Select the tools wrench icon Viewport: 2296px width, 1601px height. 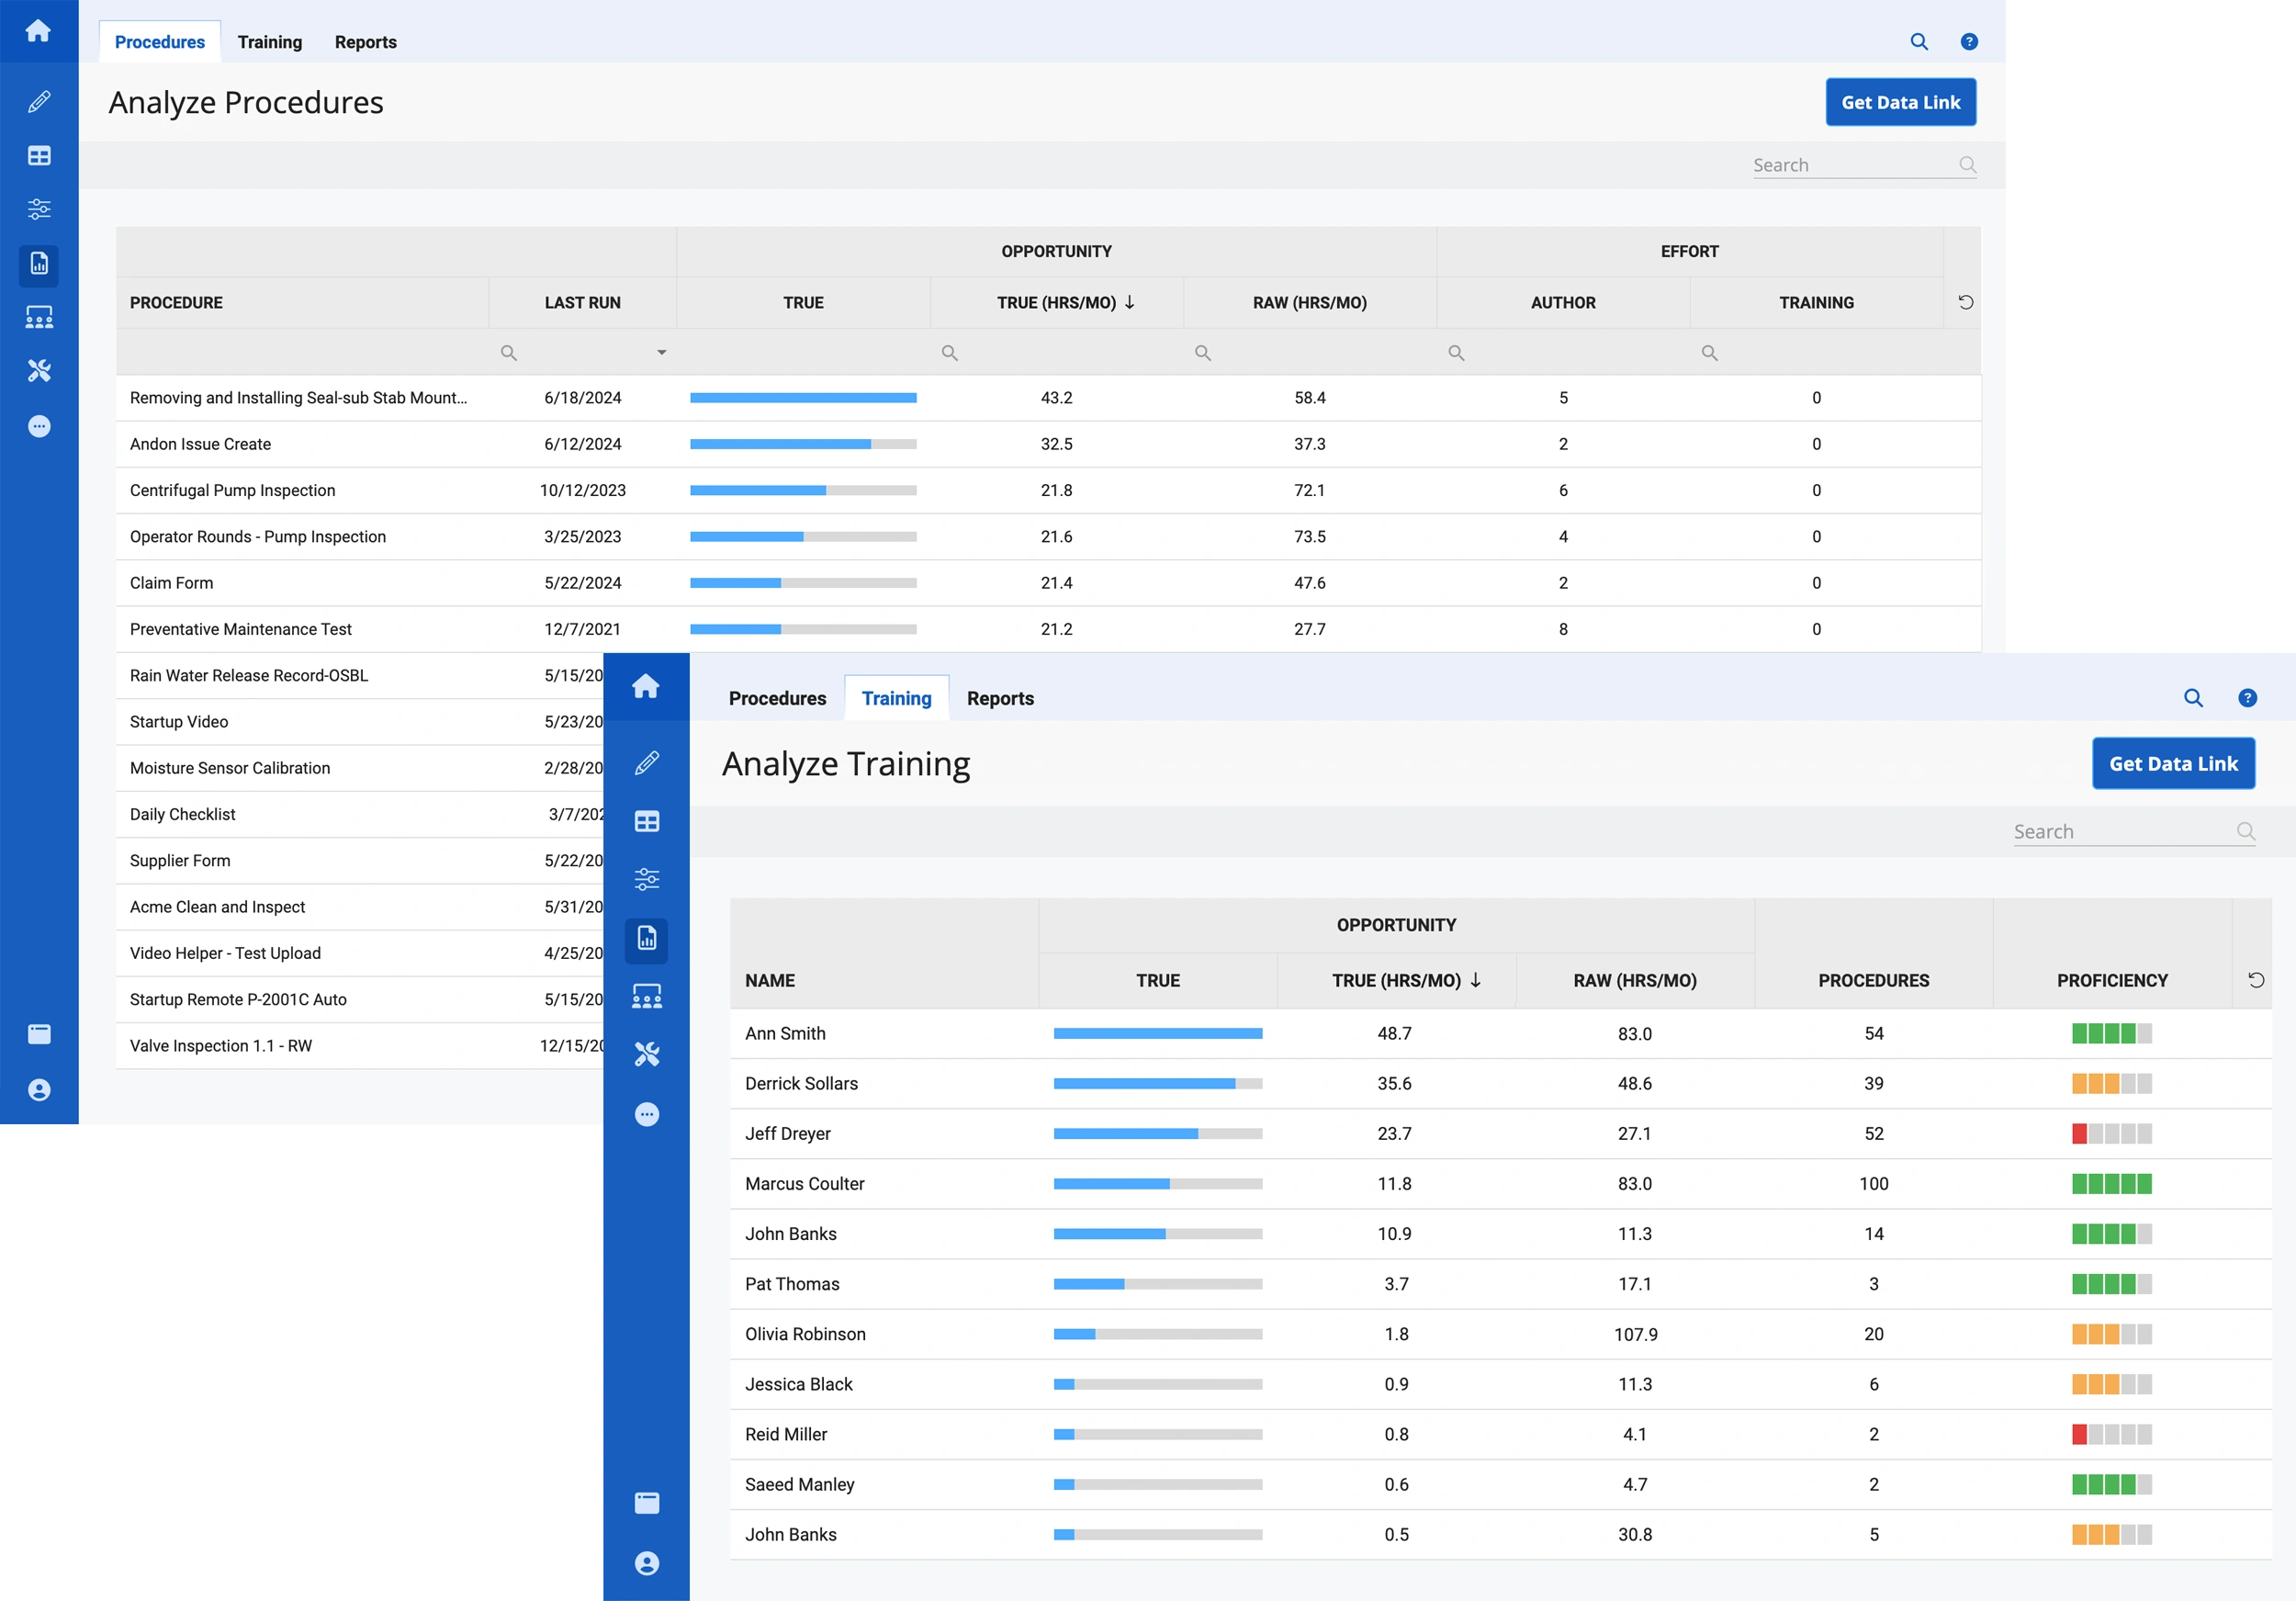39,371
